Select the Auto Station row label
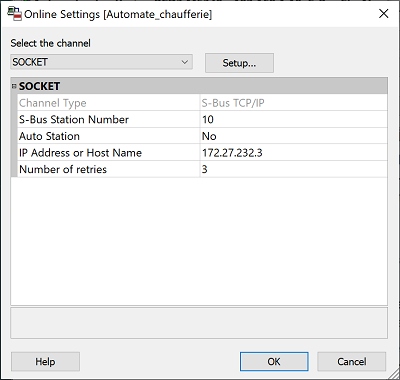The width and height of the screenshot is (400, 380). 49,136
